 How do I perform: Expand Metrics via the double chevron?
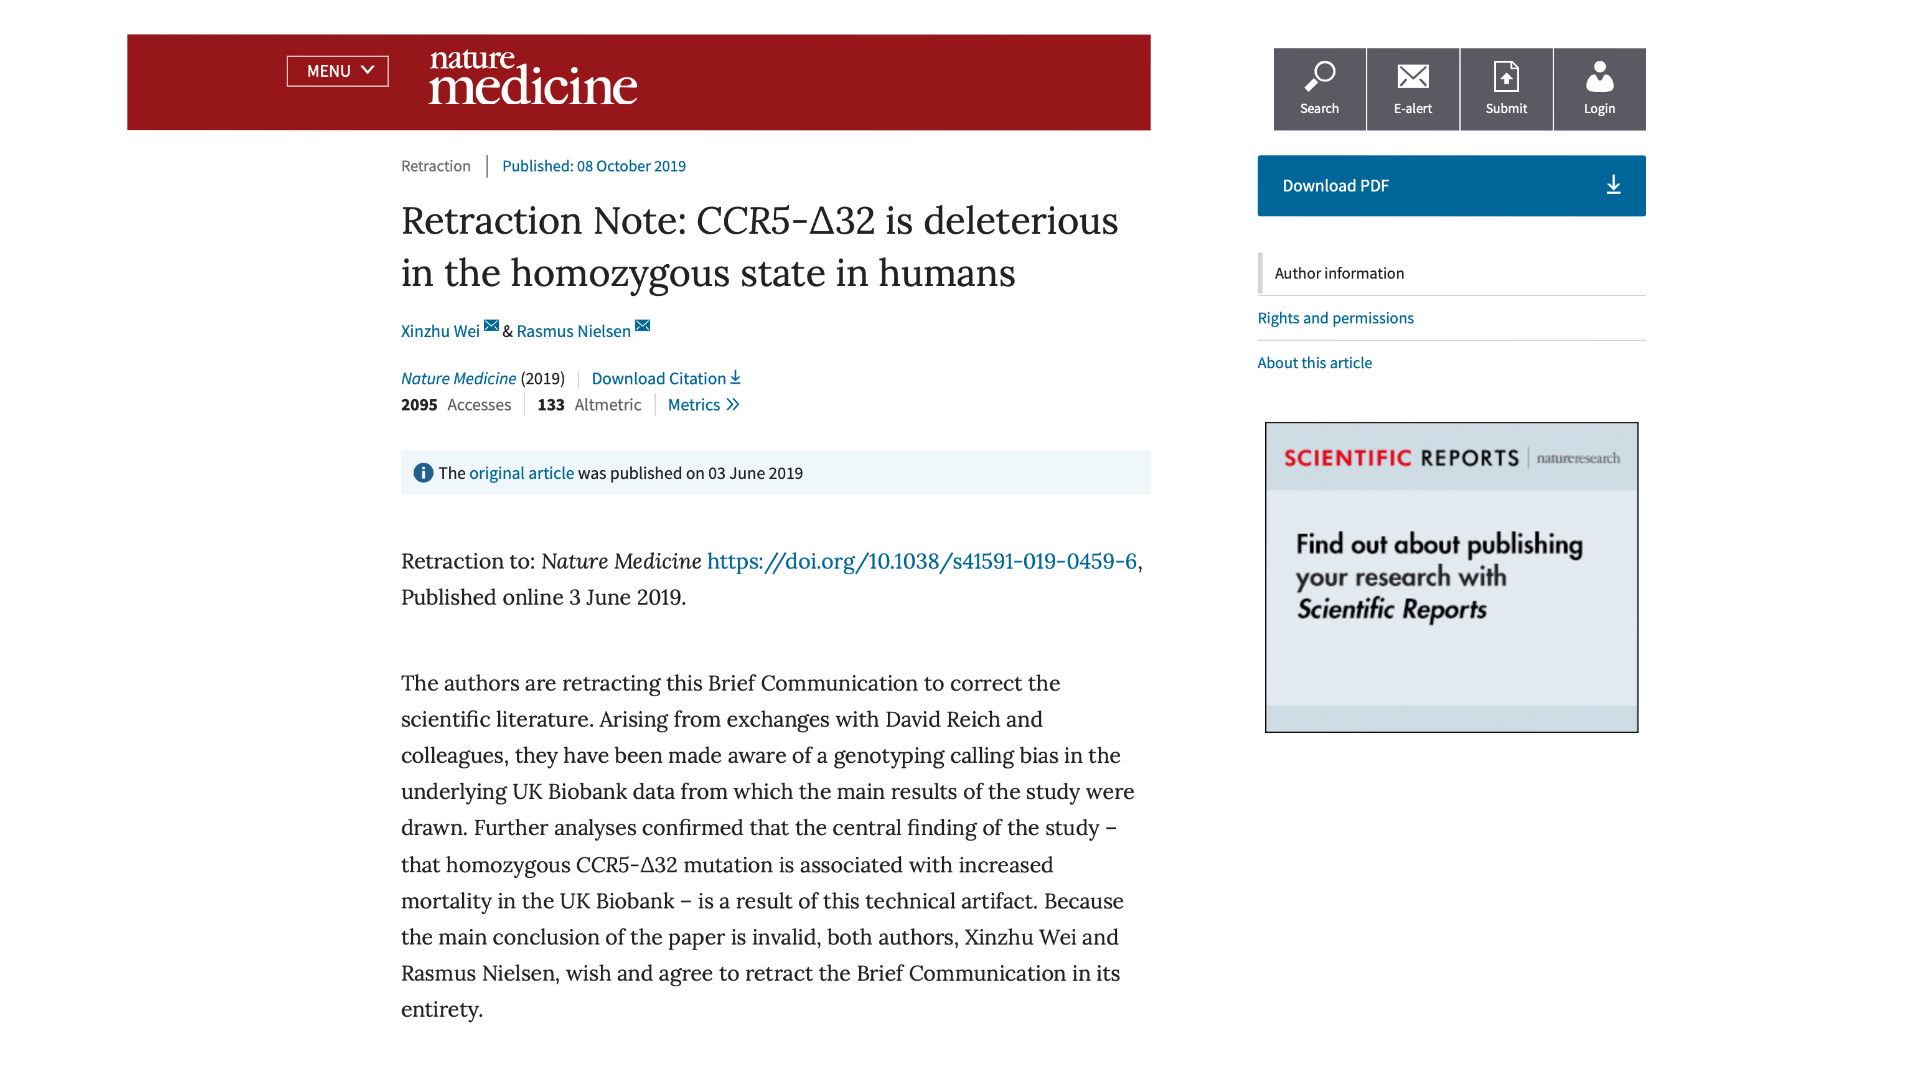pos(732,404)
